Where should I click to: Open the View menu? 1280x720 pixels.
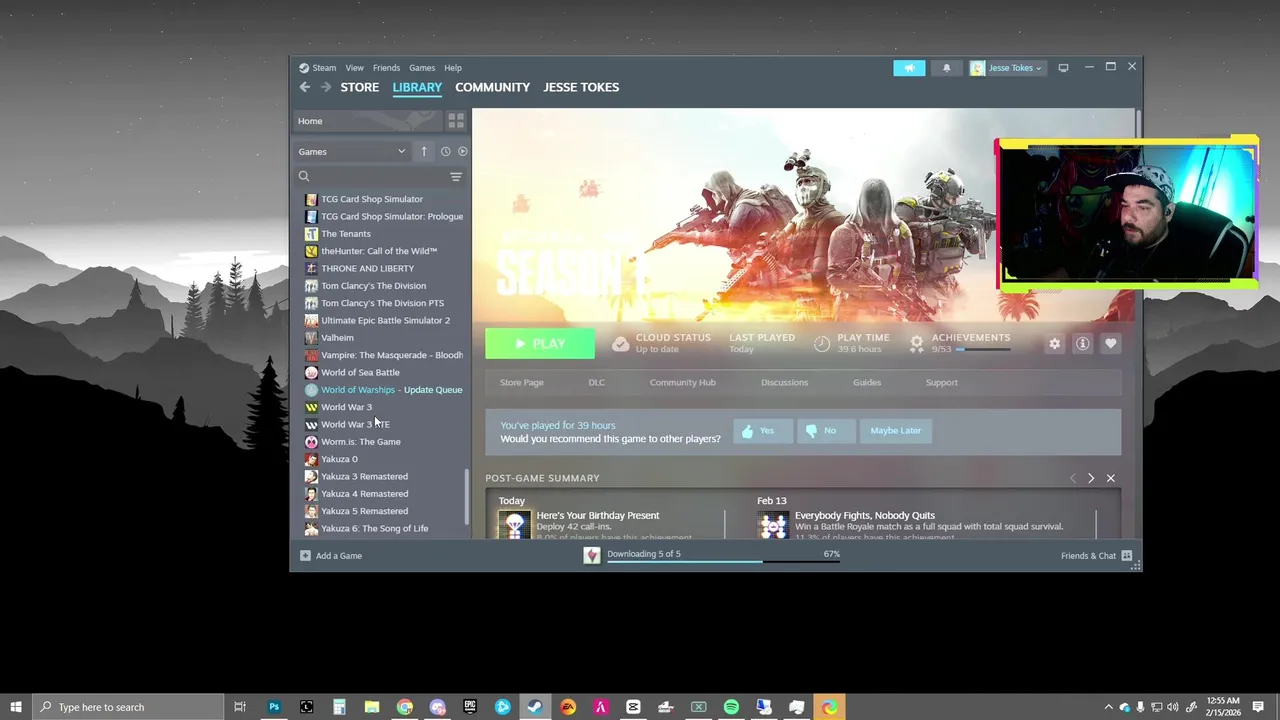tap(354, 68)
